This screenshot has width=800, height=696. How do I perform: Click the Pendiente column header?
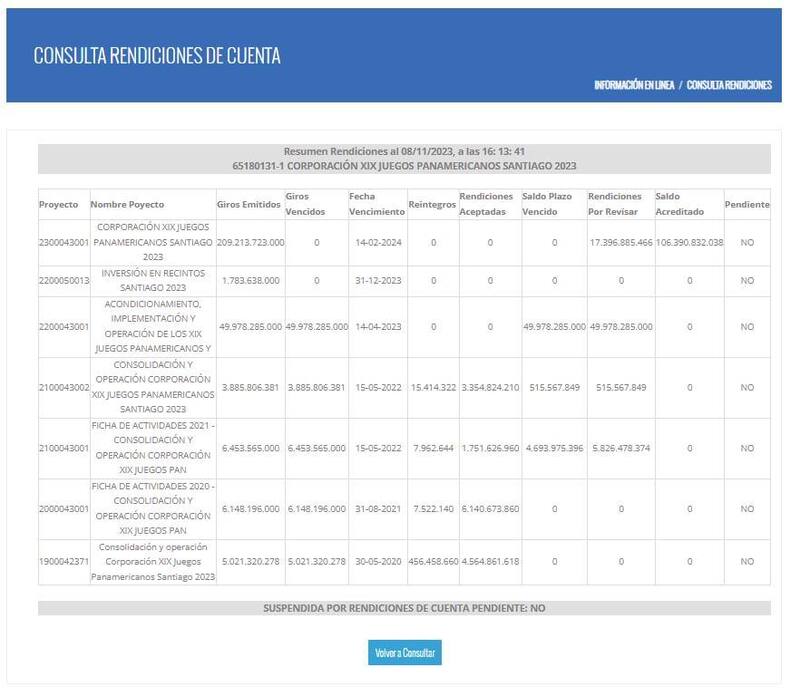click(x=747, y=204)
